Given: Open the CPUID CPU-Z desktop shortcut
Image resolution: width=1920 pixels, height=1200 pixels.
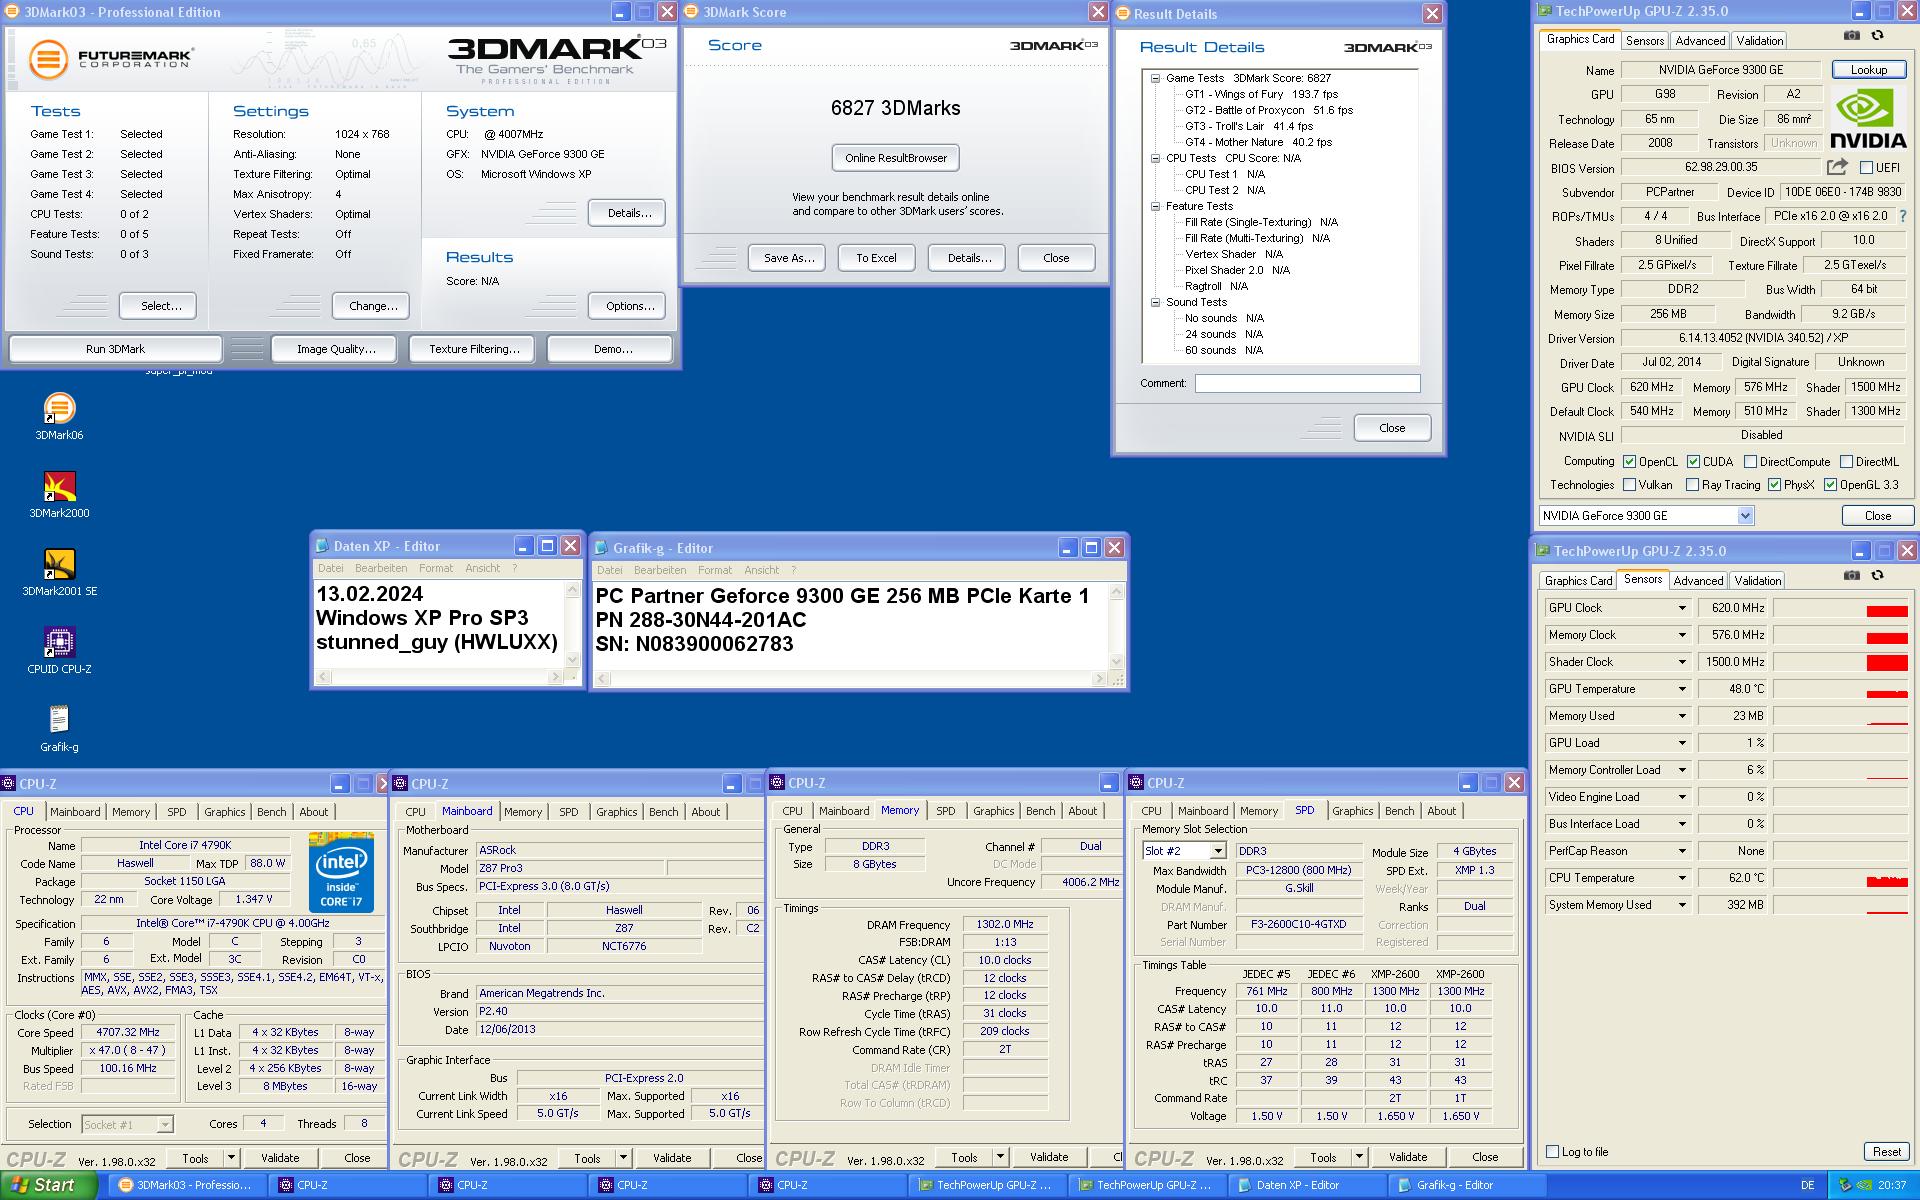Looking at the screenshot, I should point(59,649).
